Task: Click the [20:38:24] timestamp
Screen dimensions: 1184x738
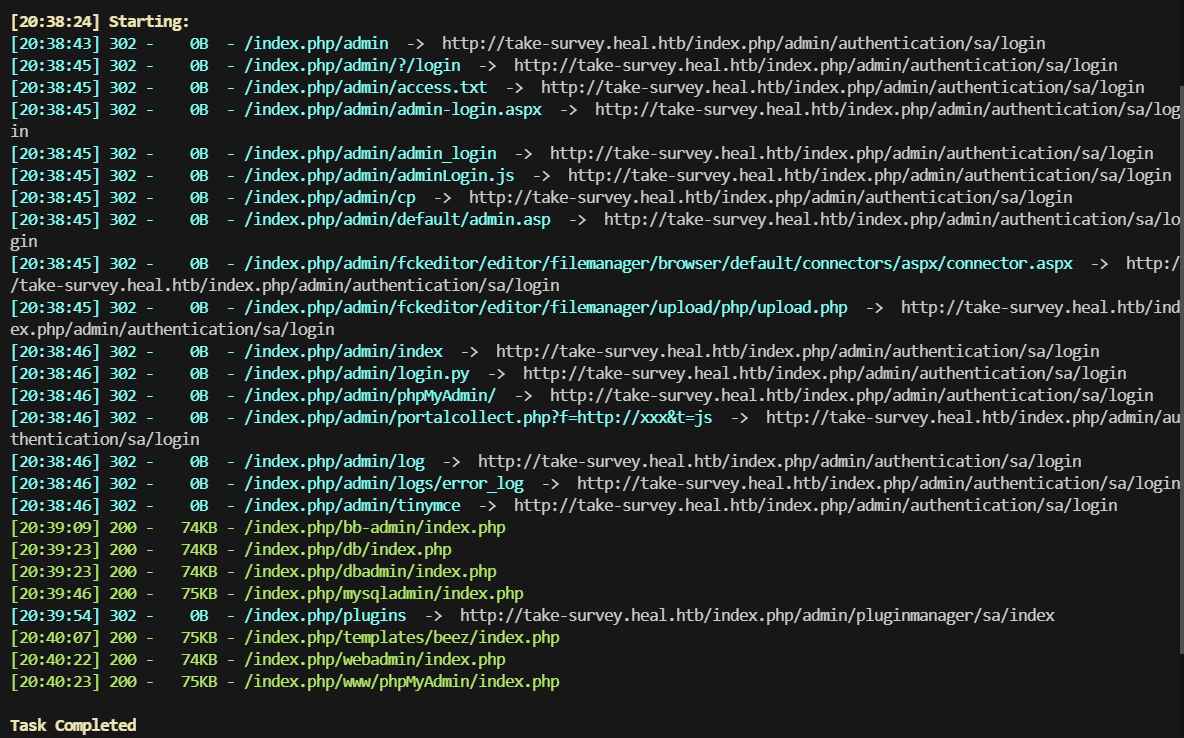Action: [x=55, y=21]
